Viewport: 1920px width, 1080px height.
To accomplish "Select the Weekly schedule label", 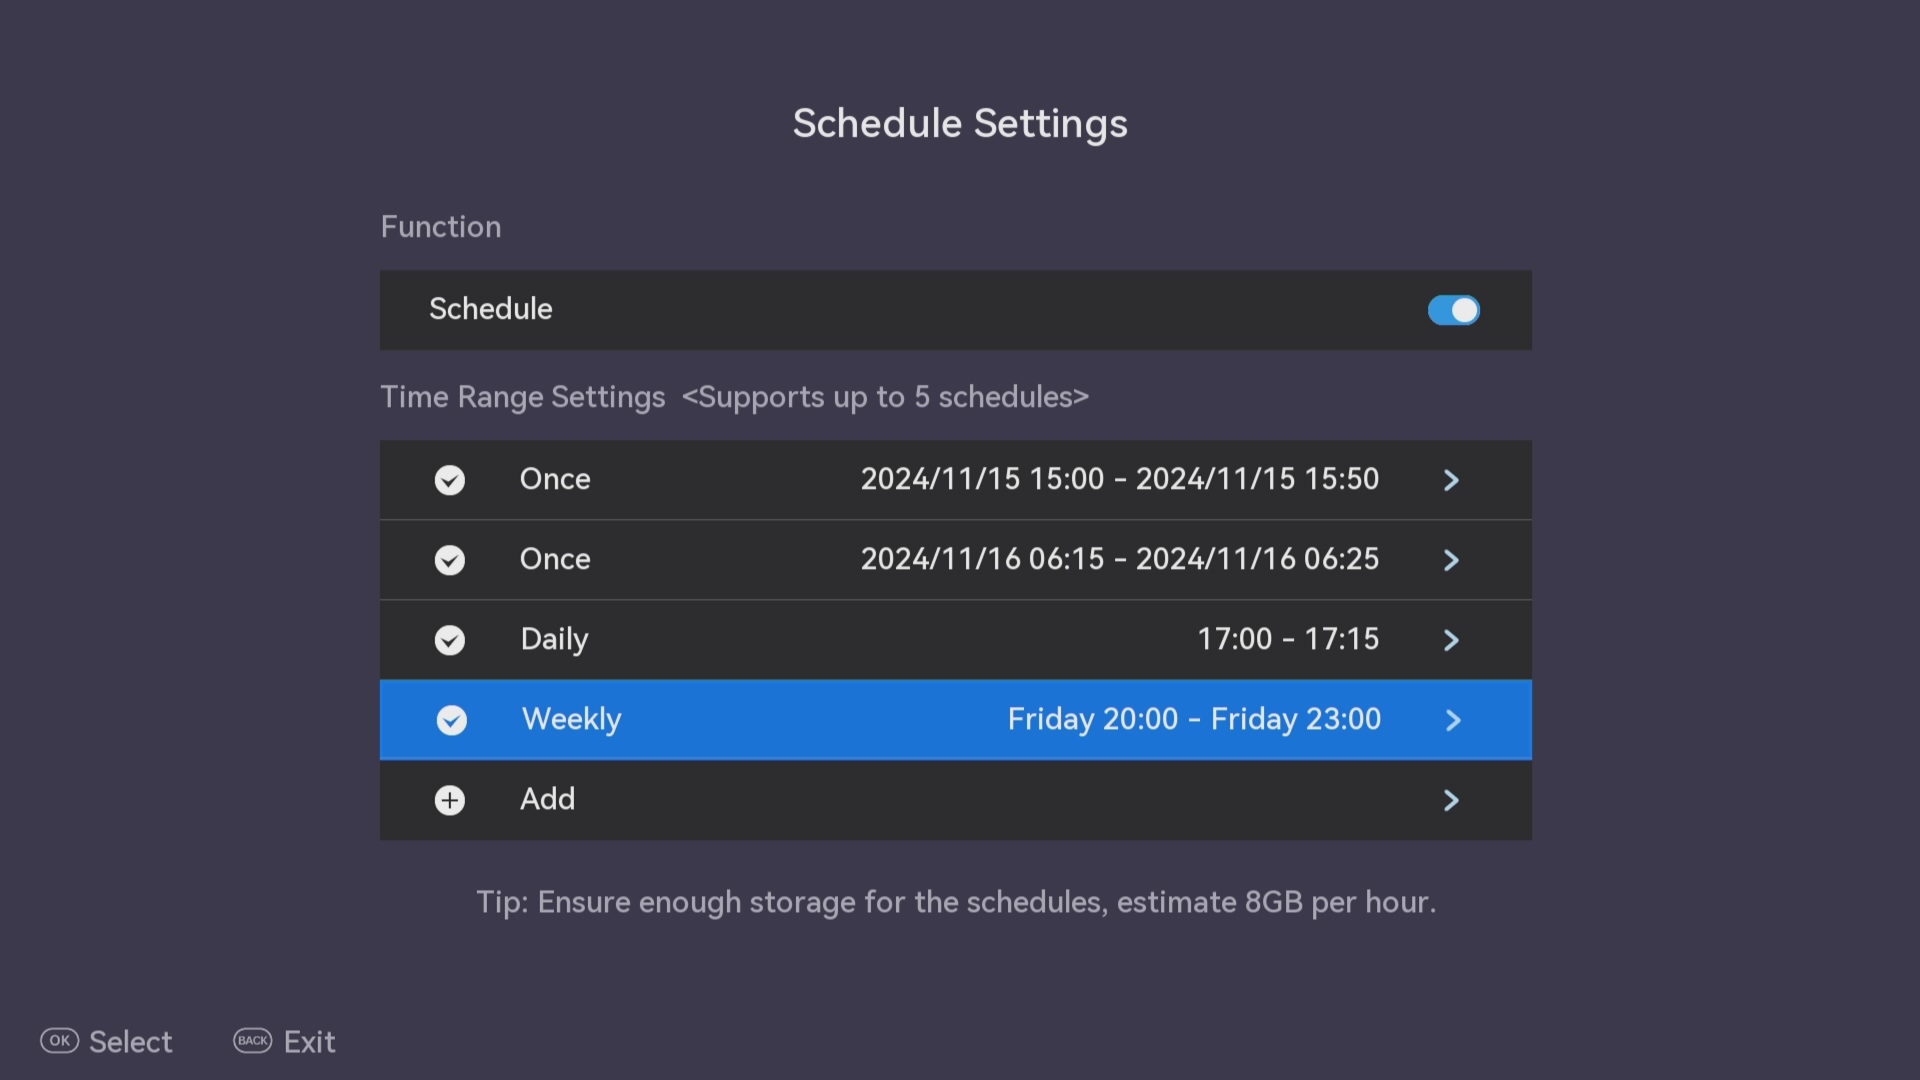I will [571, 719].
